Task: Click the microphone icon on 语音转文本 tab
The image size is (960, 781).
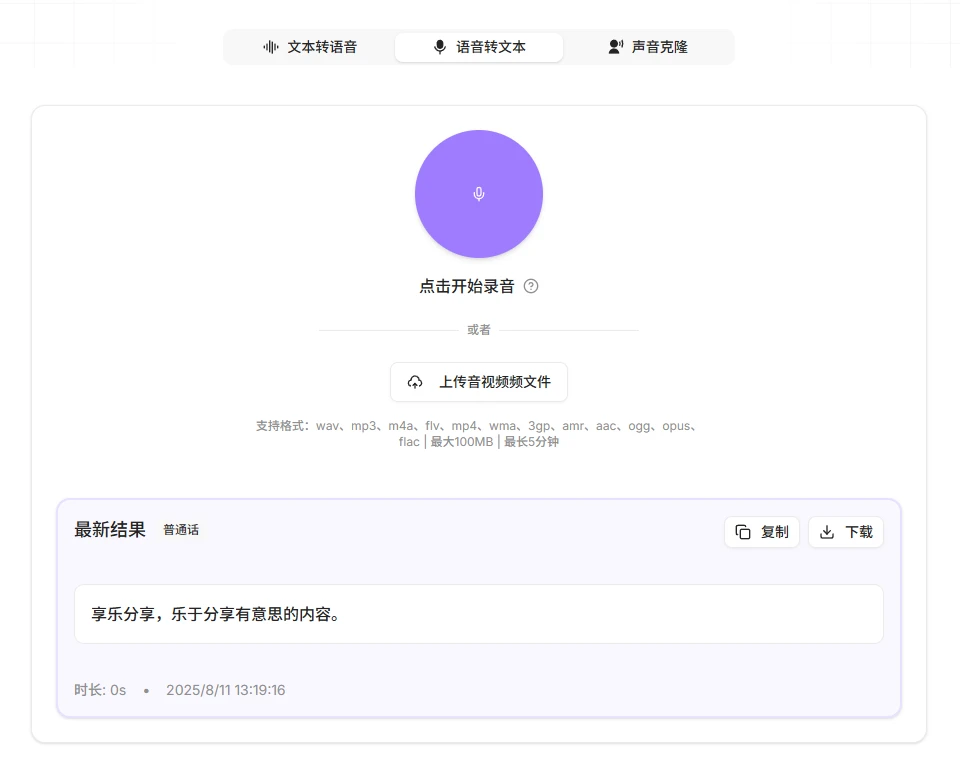Action: tap(440, 47)
